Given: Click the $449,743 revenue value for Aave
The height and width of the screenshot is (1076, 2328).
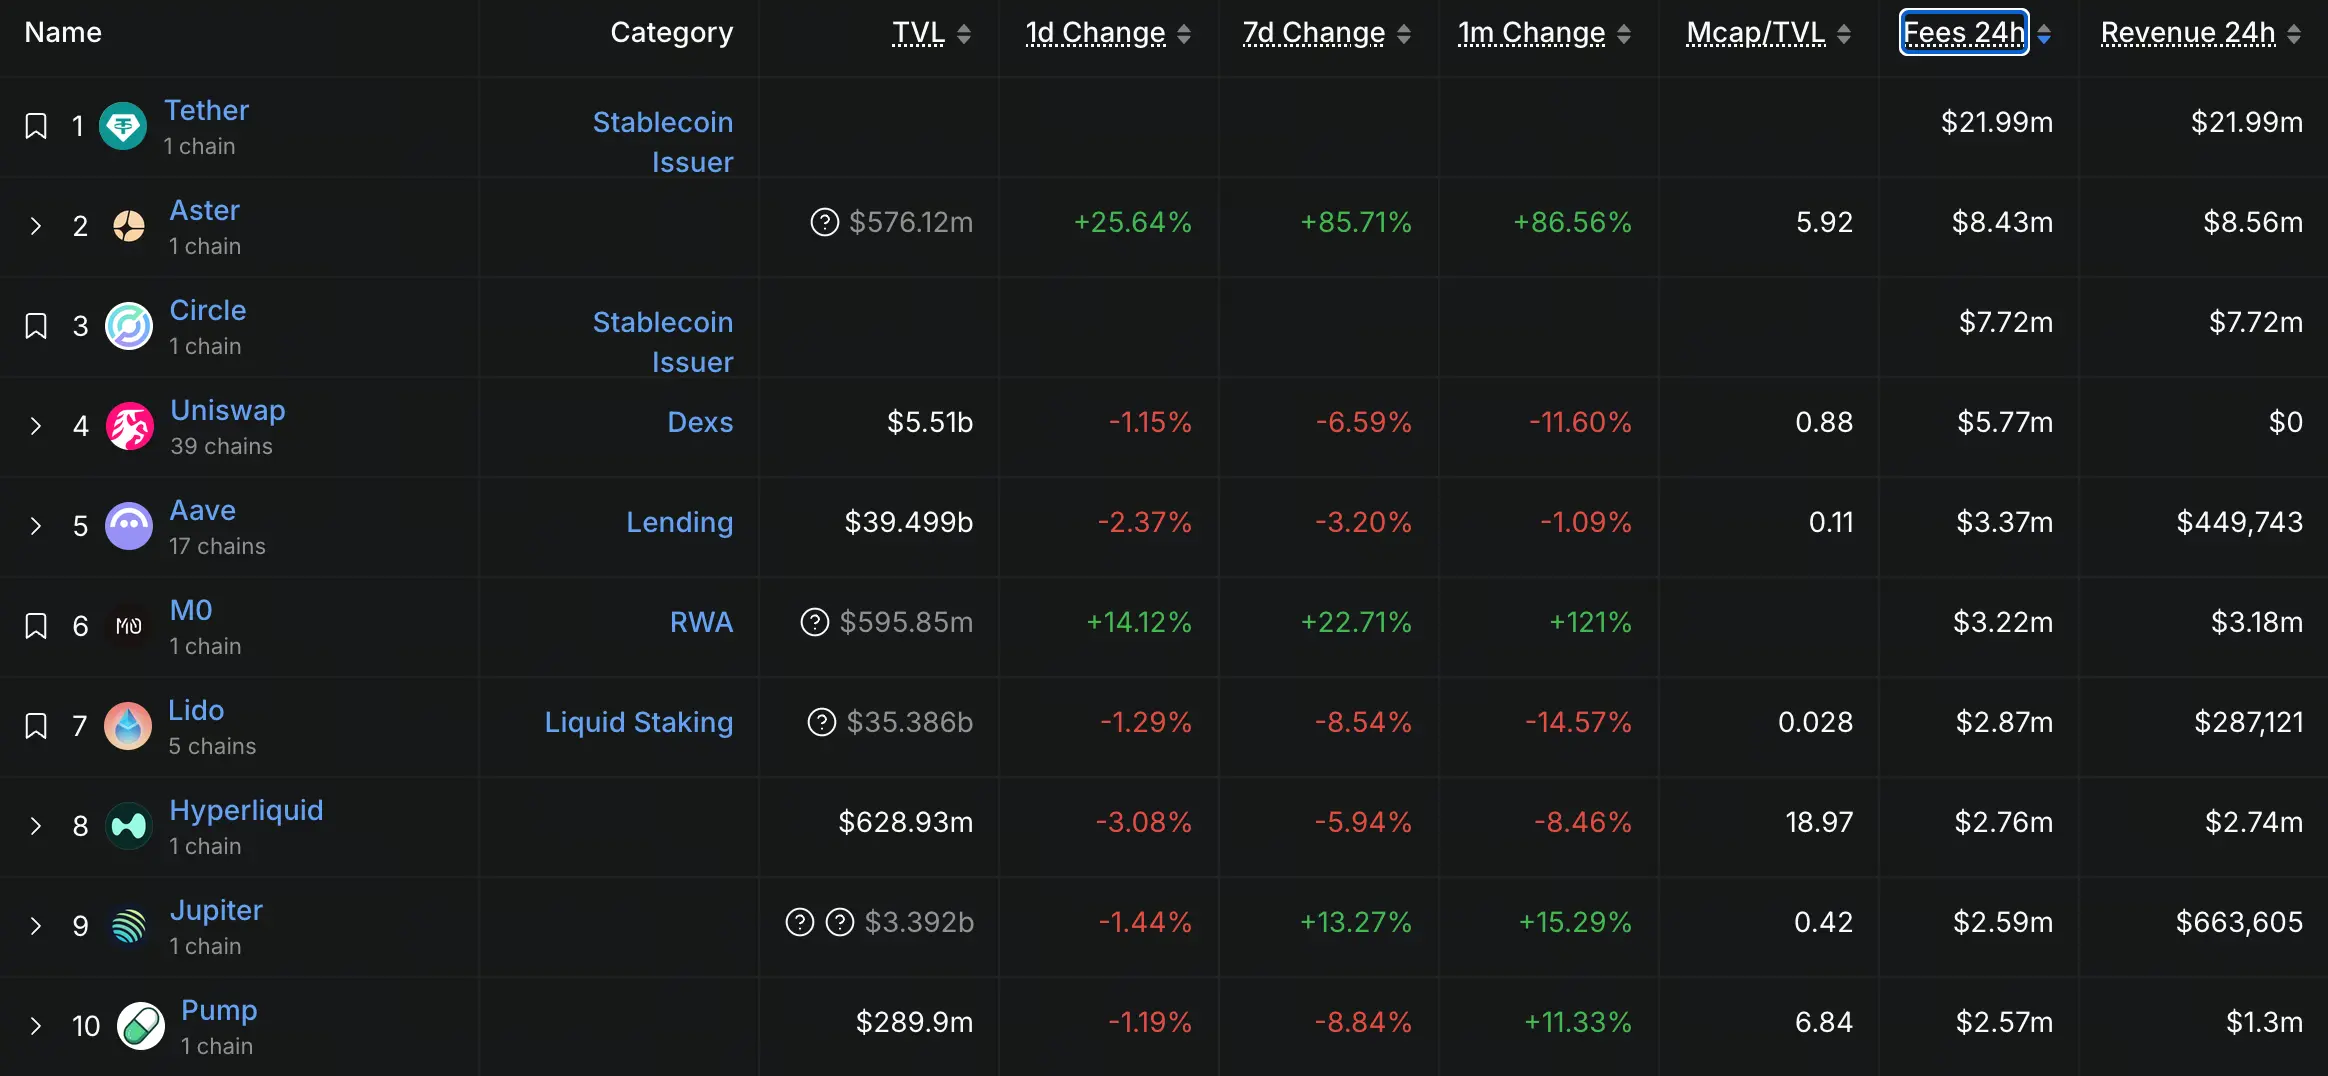Looking at the screenshot, I should [x=2240, y=522].
